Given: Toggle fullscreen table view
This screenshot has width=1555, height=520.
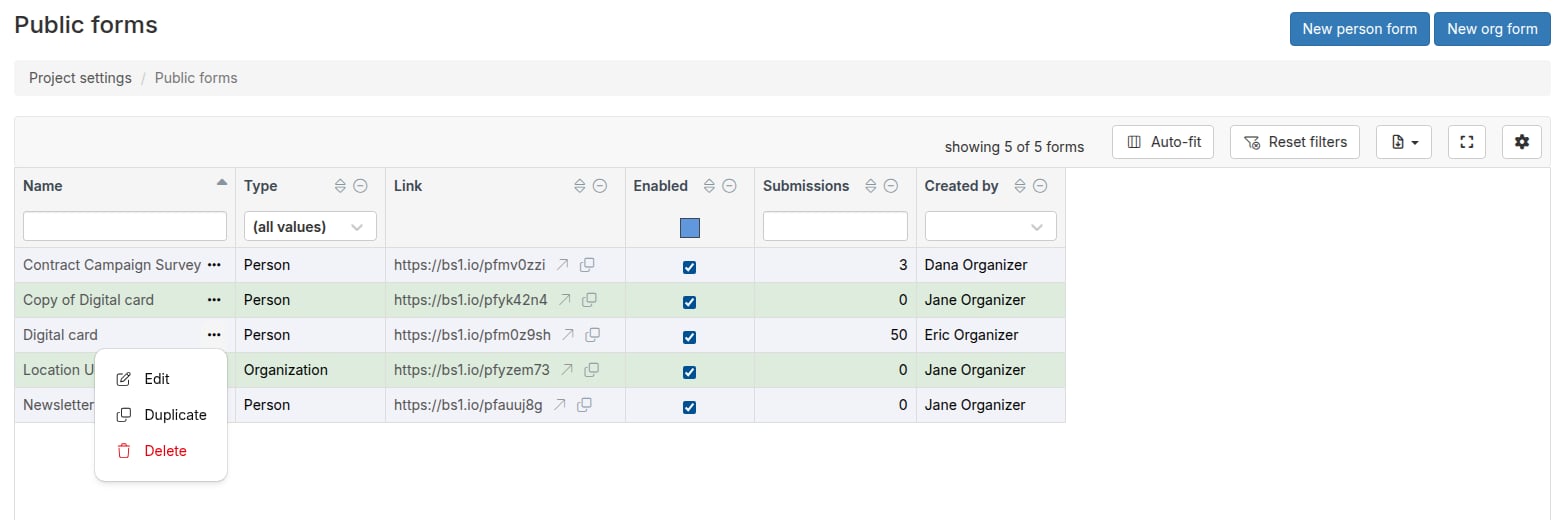Looking at the screenshot, I should point(1467,142).
